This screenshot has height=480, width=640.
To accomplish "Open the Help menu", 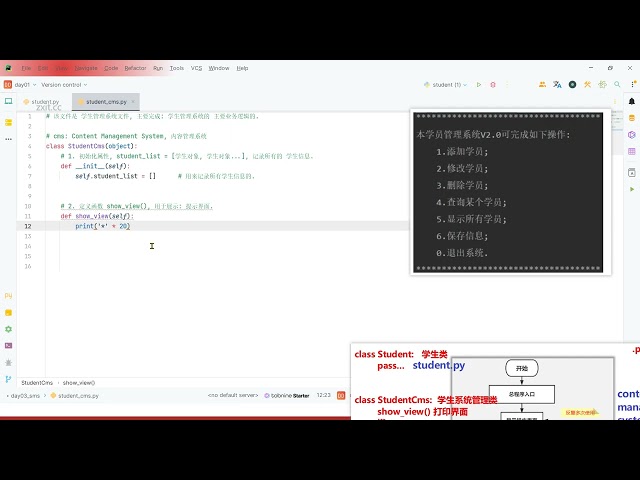I will click(242, 68).
